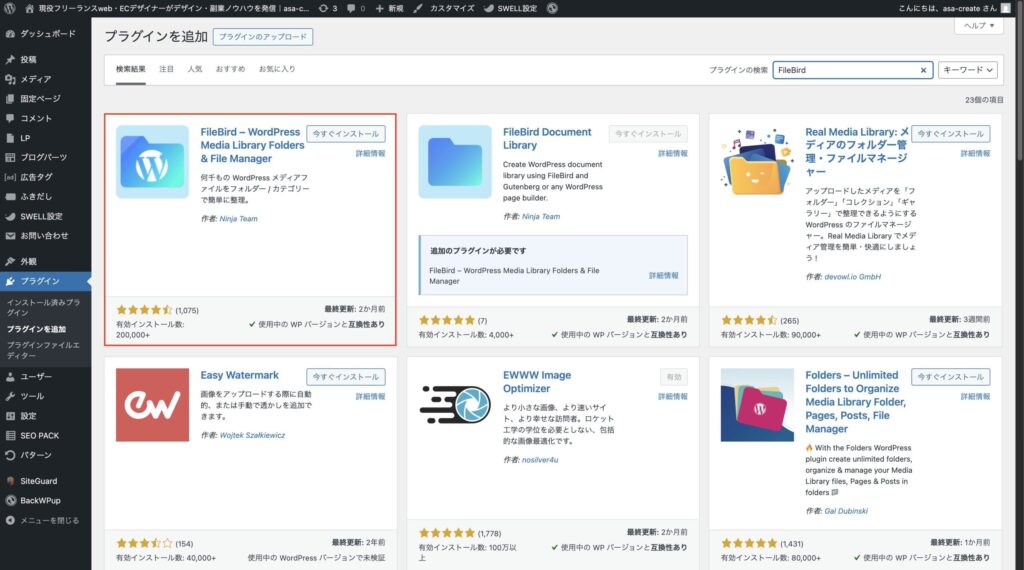Switch to the 人気 tab
The image size is (1024, 570).
coord(195,69)
